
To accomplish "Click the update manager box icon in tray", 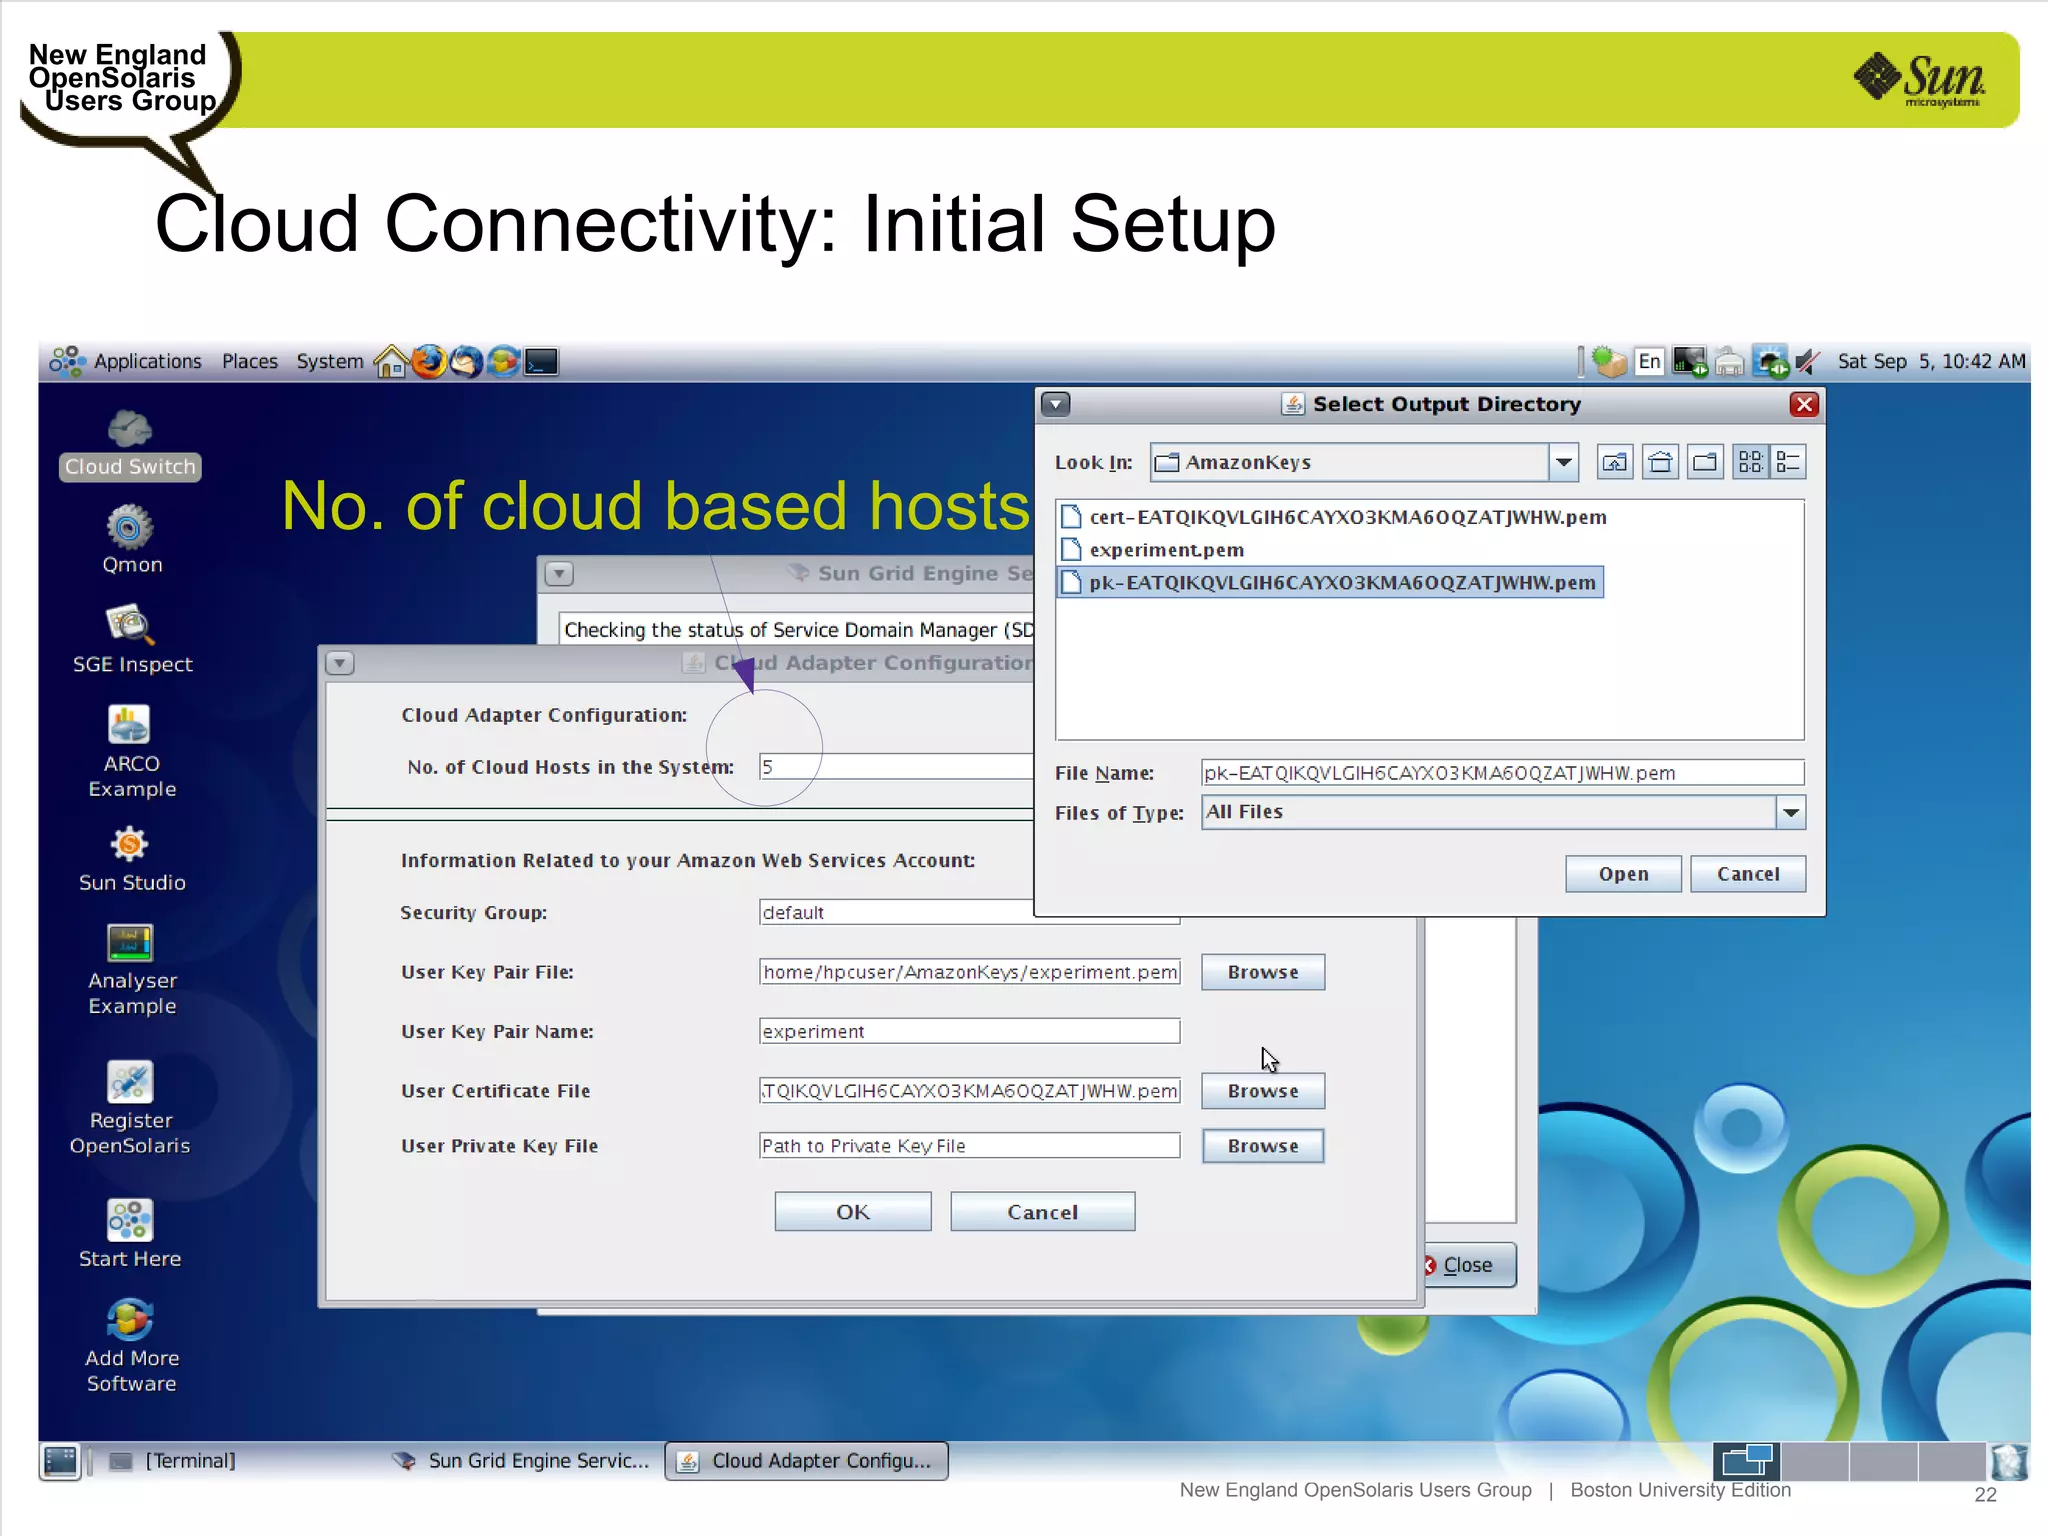I will 1608,361.
